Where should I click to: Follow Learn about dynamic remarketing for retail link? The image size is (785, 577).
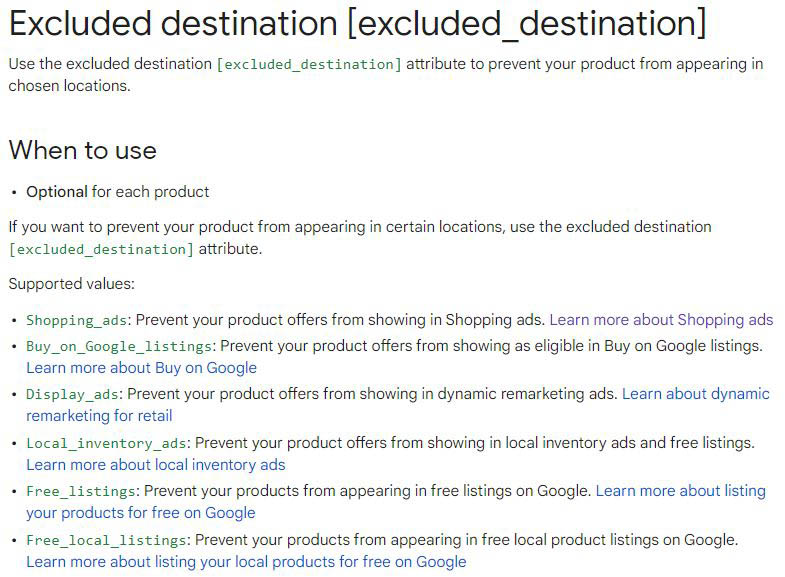click(x=695, y=394)
